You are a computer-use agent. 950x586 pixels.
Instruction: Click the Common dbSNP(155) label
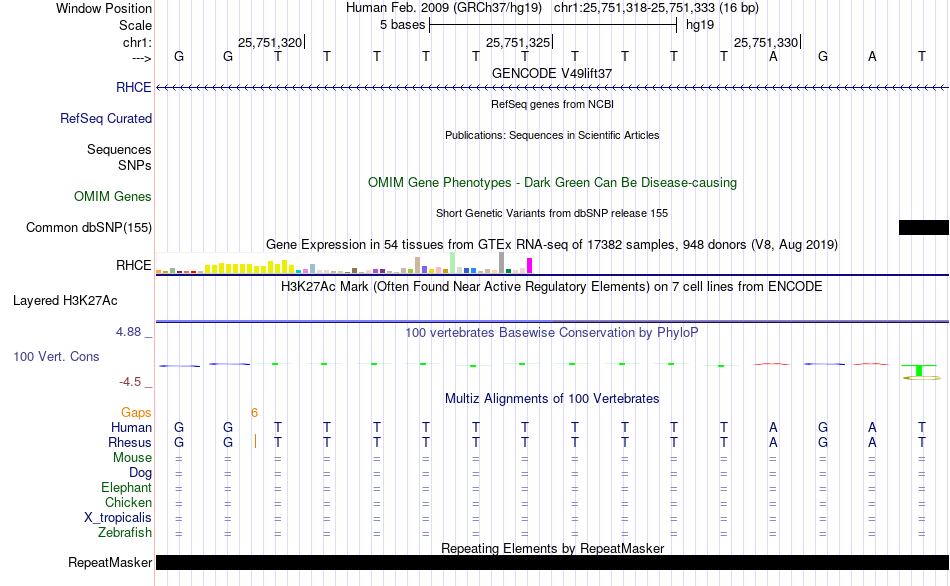pyautogui.click(x=88, y=227)
